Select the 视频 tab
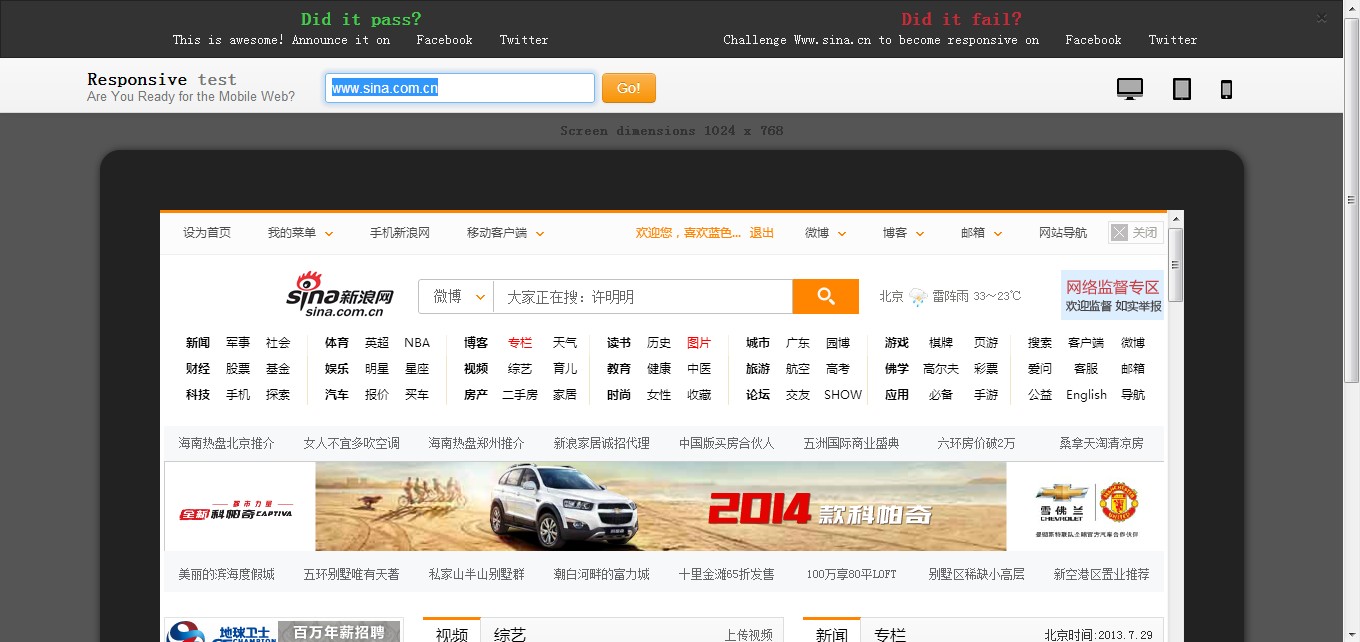Screen dimensions: 1360x642 452,633
